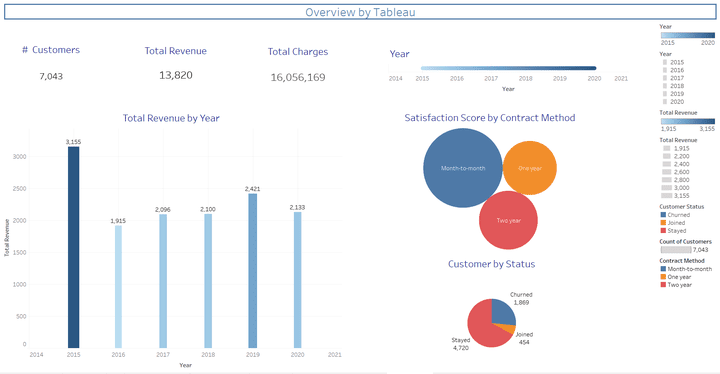Select the 2016 bar labeled 1,915
Viewport: 720px width, 374px height.
pyautogui.click(x=118, y=287)
